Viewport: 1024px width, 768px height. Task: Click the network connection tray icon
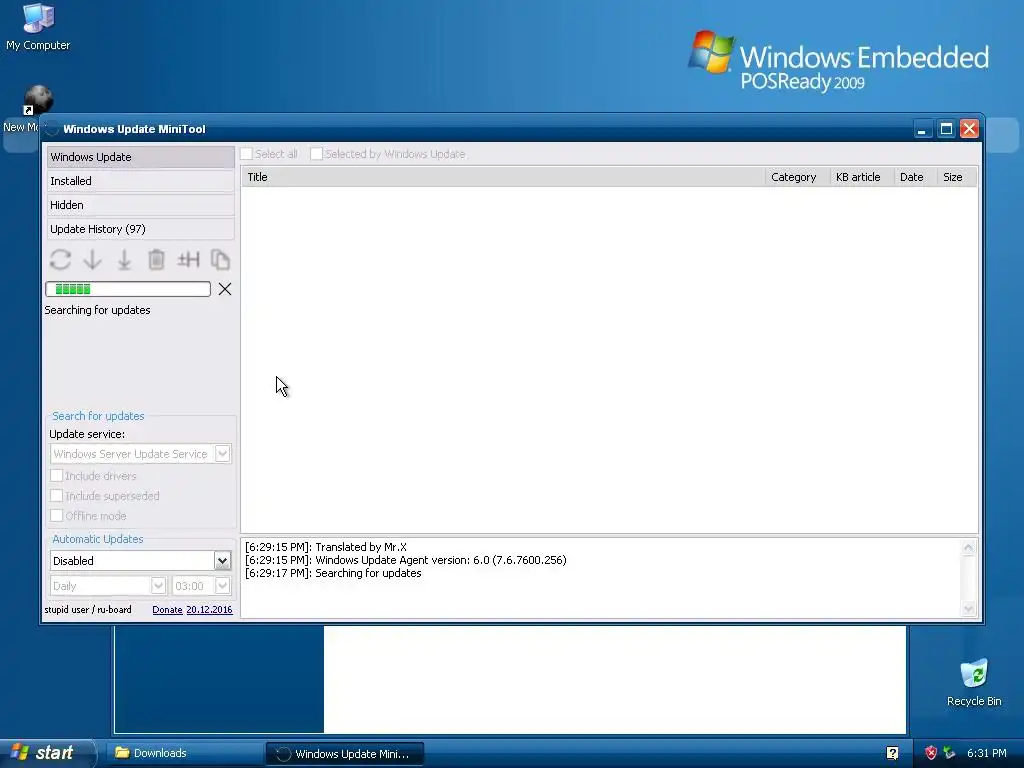(x=949, y=753)
